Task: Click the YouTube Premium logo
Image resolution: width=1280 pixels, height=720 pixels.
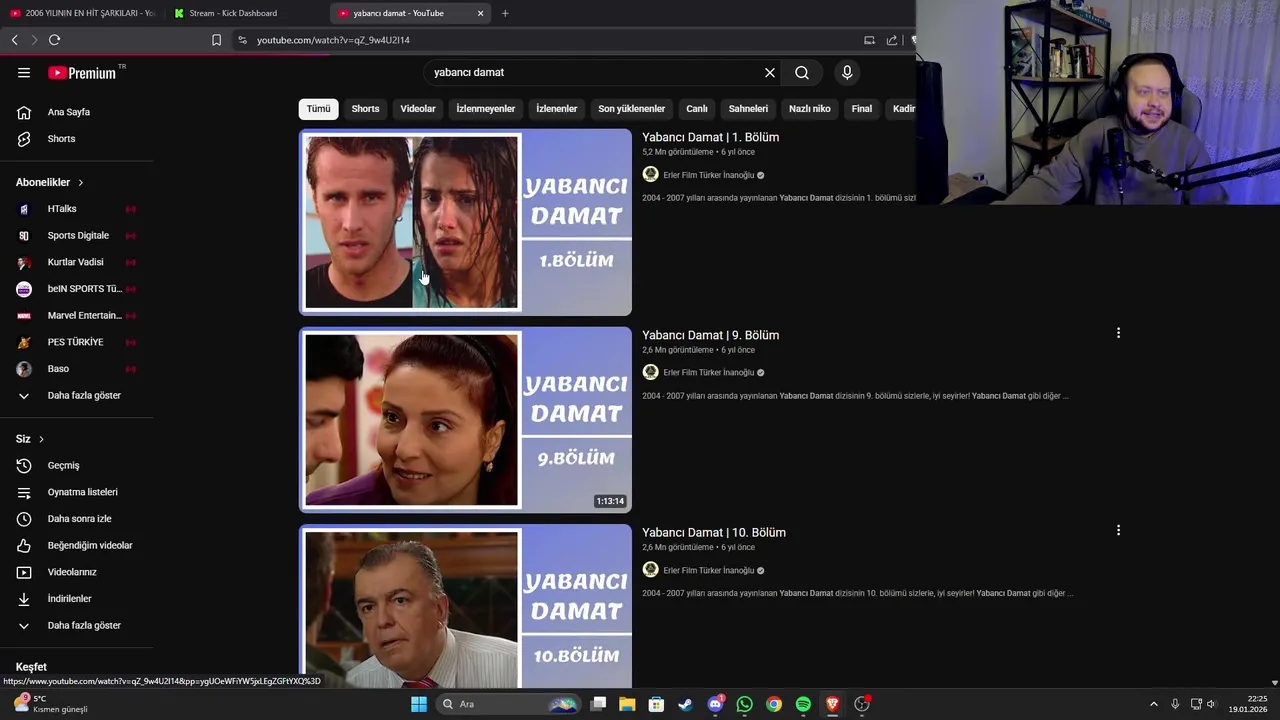Action: point(82,73)
